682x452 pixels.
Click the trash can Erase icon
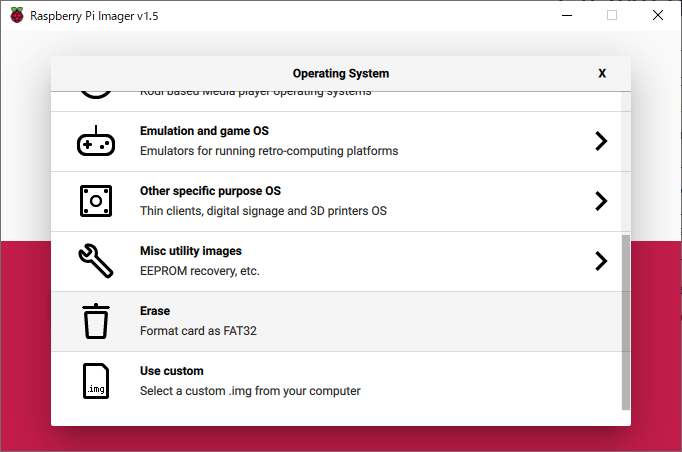(x=96, y=321)
